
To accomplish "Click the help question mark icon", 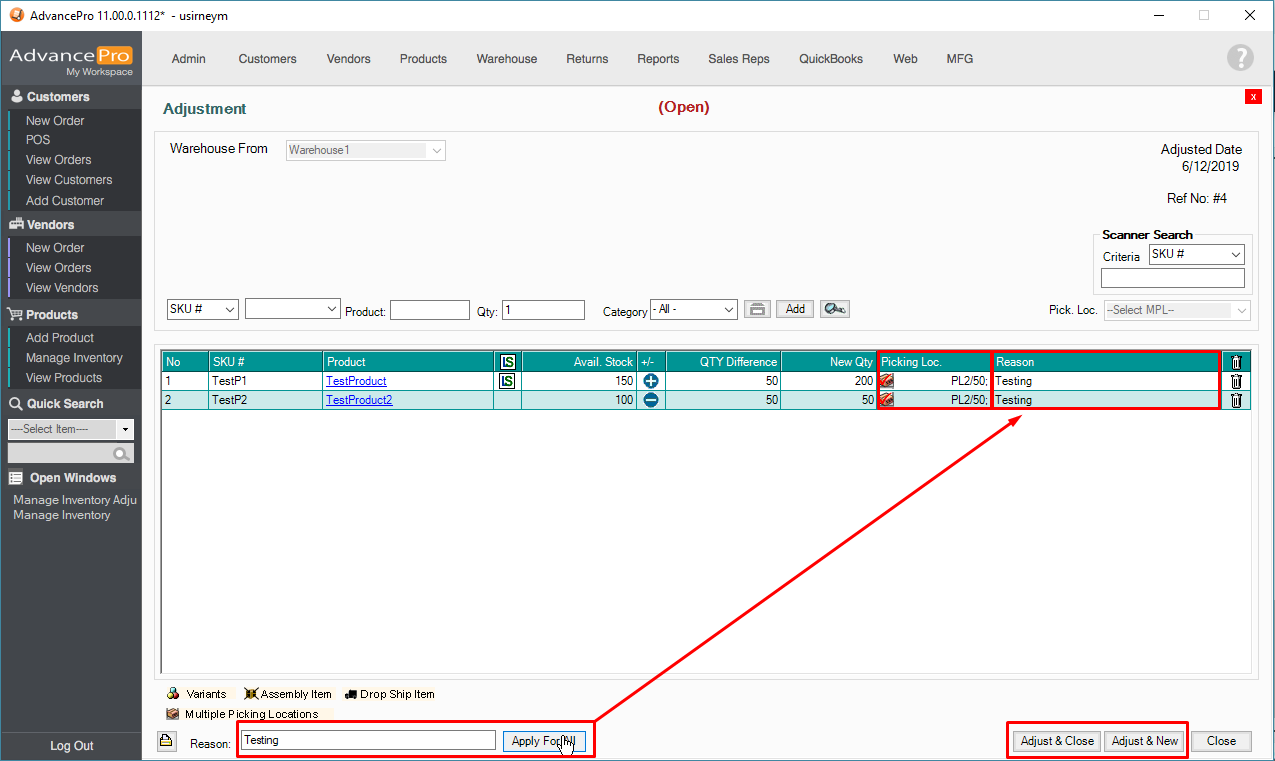I will click(x=1240, y=58).
